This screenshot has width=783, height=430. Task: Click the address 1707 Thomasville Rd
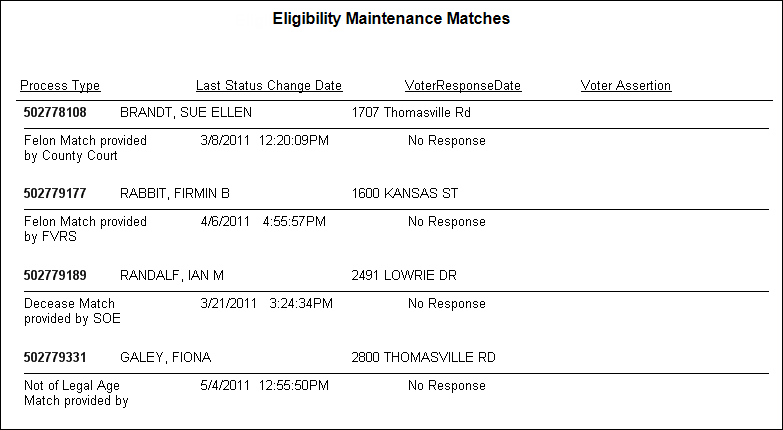[x=411, y=112]
